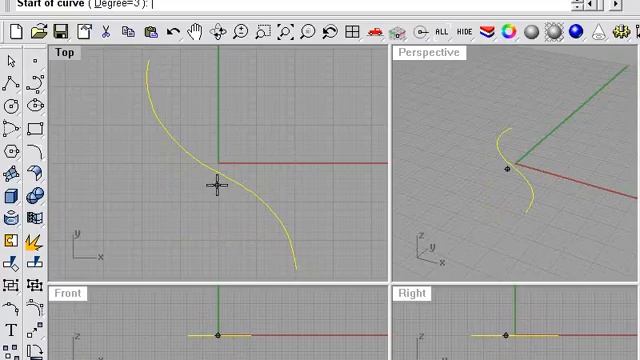Activate the Front viewport label
The height and width of the screenshot is (360, 640).
68,293
